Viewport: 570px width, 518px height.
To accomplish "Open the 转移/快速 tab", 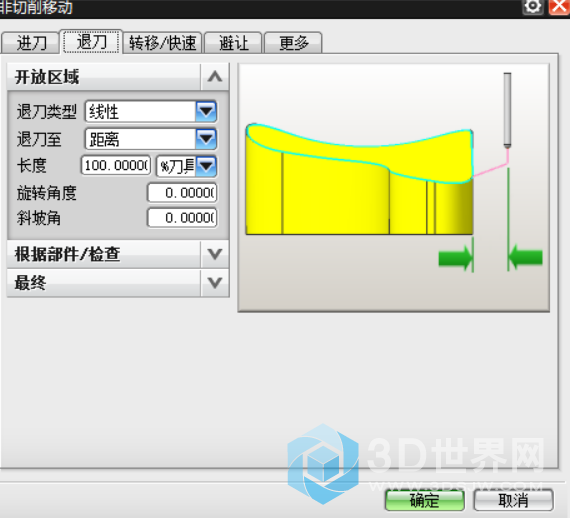I will [162, 43].
